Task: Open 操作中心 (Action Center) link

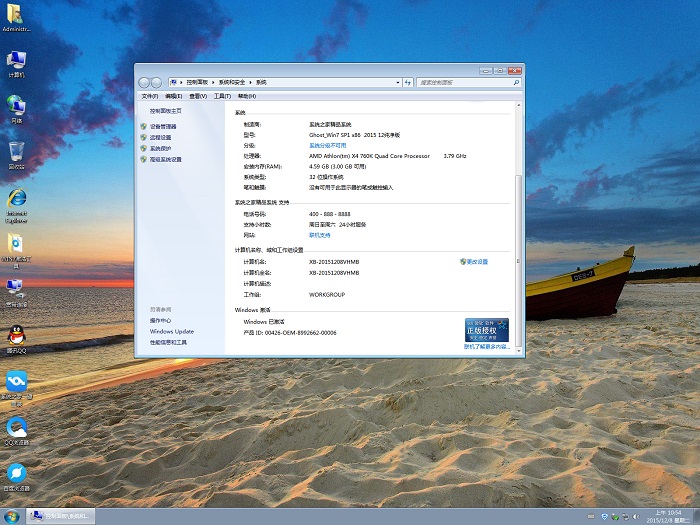Action: (160, 321)
